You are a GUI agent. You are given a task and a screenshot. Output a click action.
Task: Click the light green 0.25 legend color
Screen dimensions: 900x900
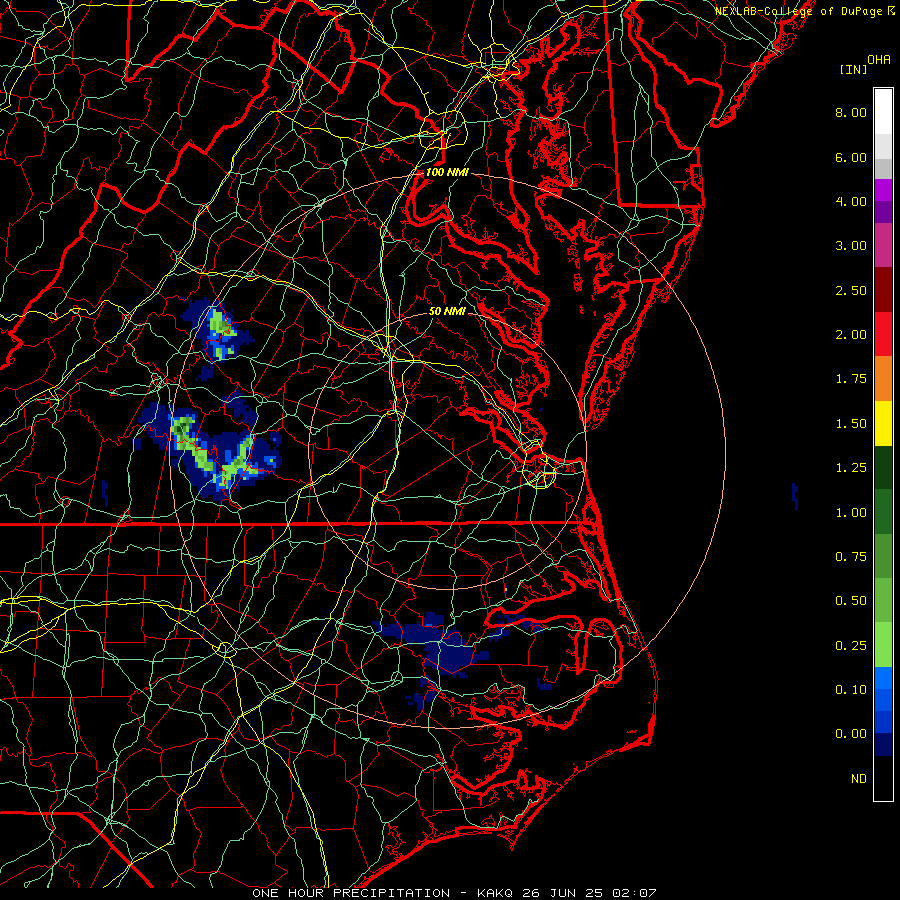(883, 645)
